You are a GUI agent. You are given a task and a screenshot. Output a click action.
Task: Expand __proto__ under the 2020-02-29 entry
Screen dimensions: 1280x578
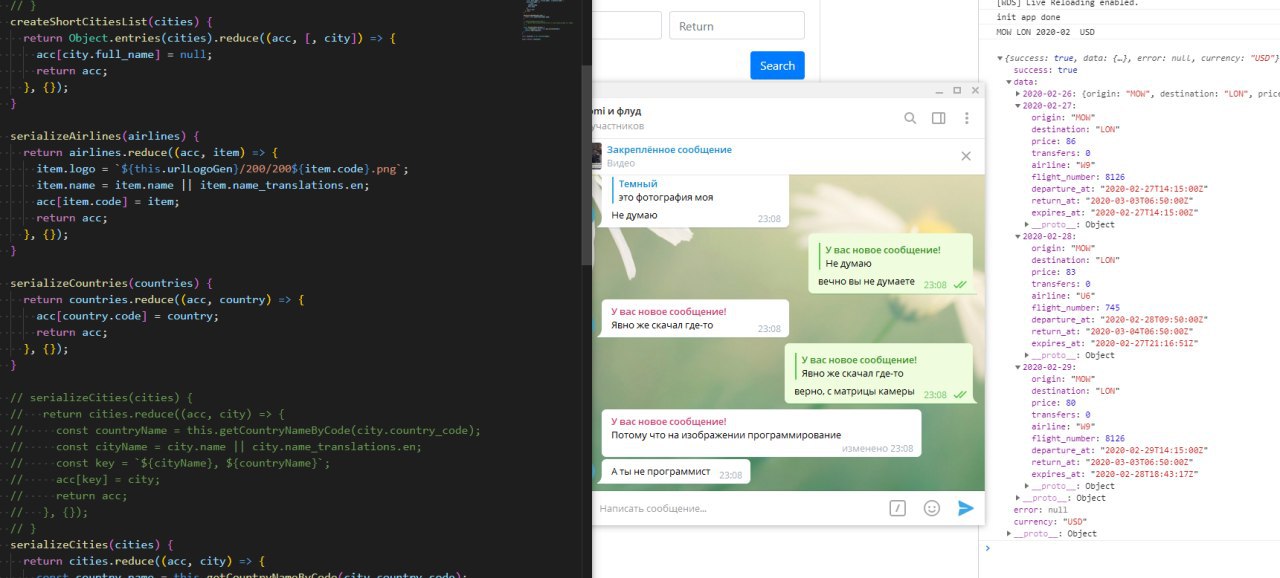1027,486
